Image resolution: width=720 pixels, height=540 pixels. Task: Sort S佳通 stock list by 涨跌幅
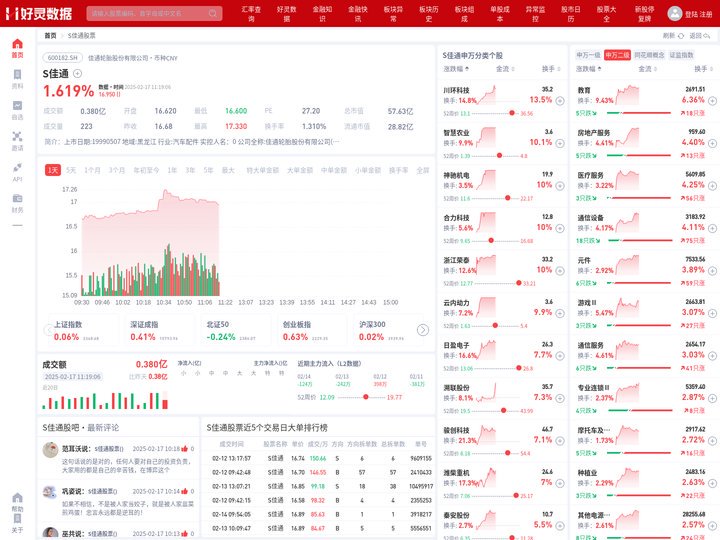(x=456, y=69)
